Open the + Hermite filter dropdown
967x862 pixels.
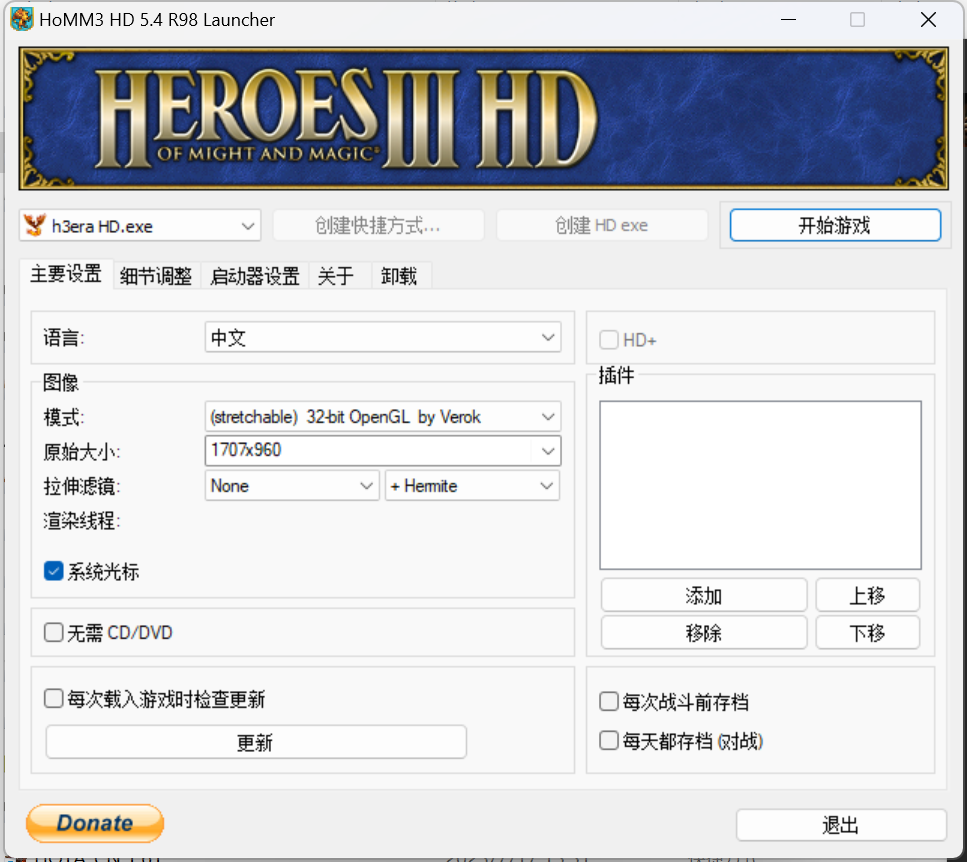tap(472, 486)
